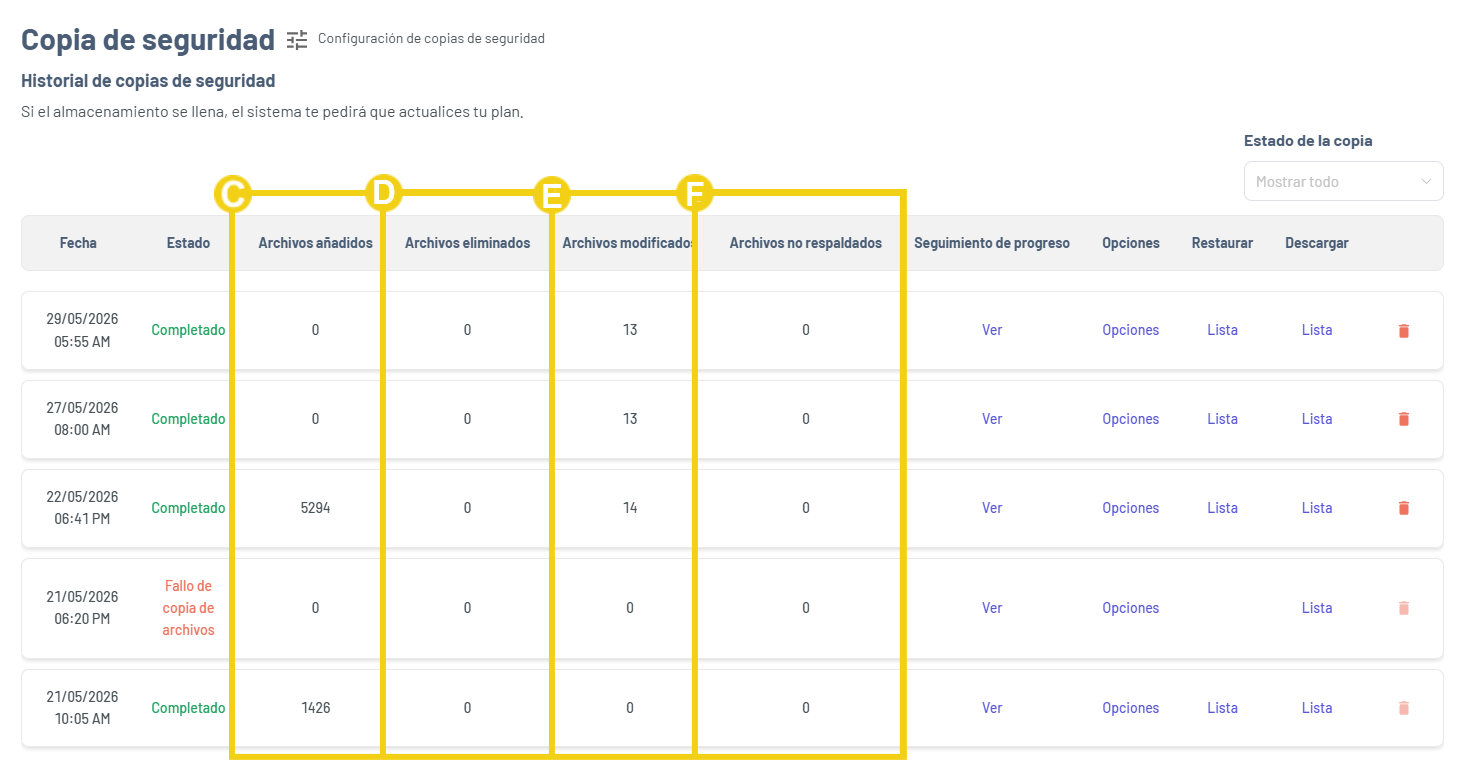
Task: View progress for 22/05/2026 backup
Action: pyautogui.click(x=992, y=508)
